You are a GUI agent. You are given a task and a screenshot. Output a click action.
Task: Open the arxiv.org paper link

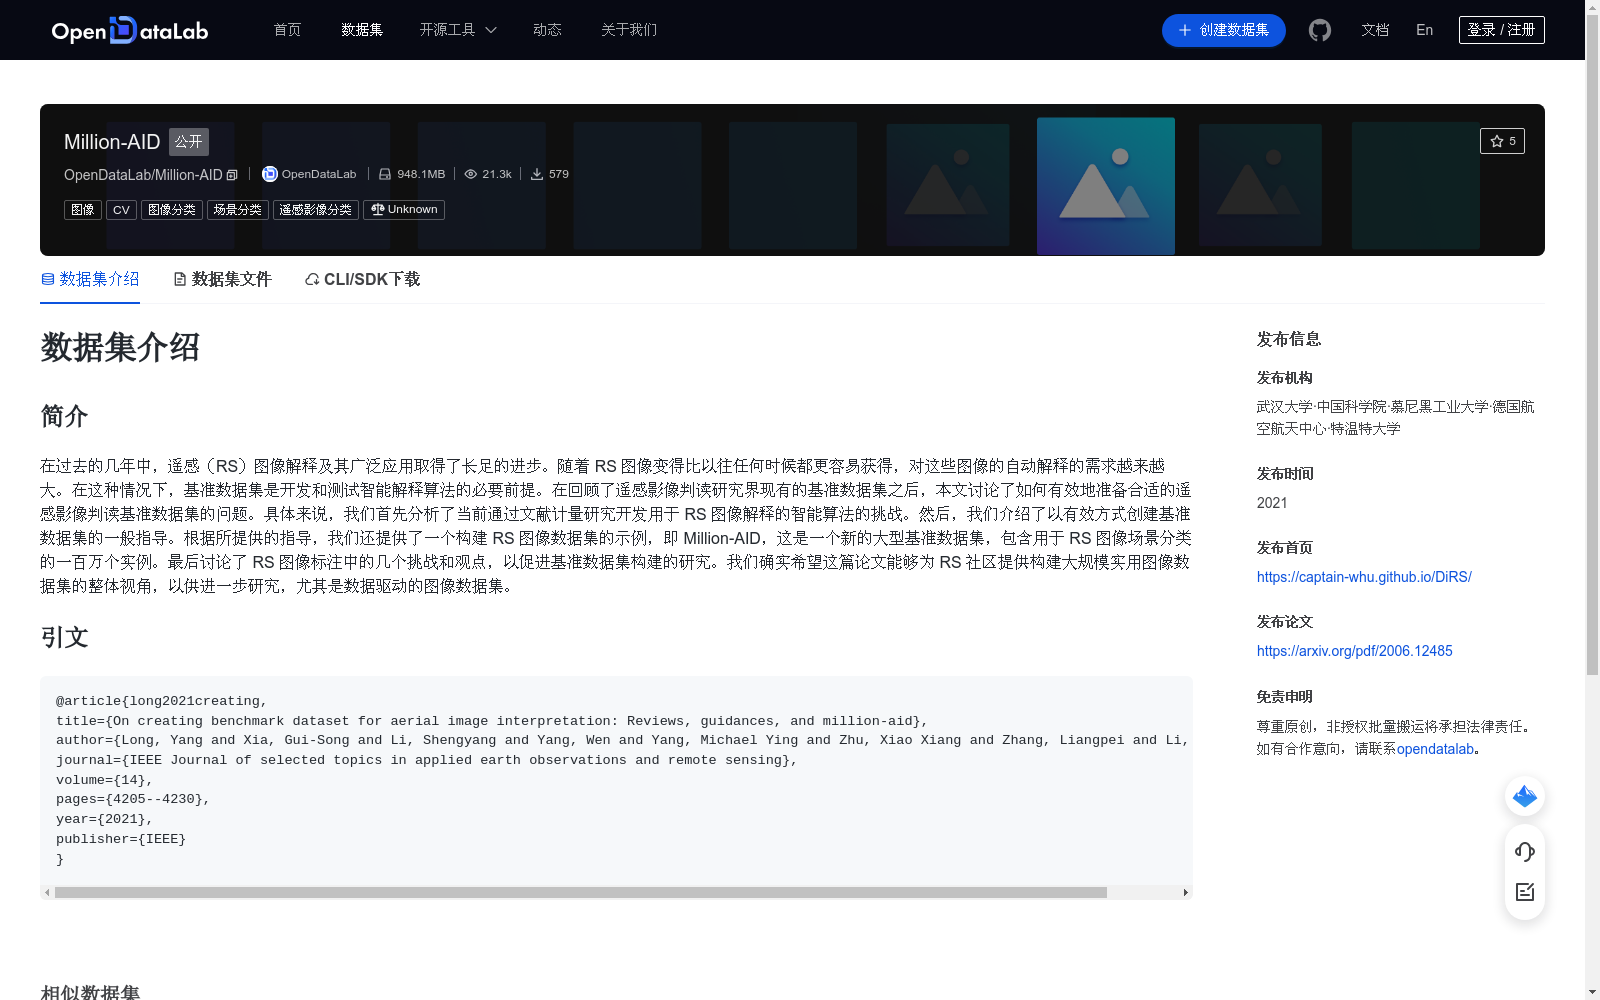[1354, 650]
